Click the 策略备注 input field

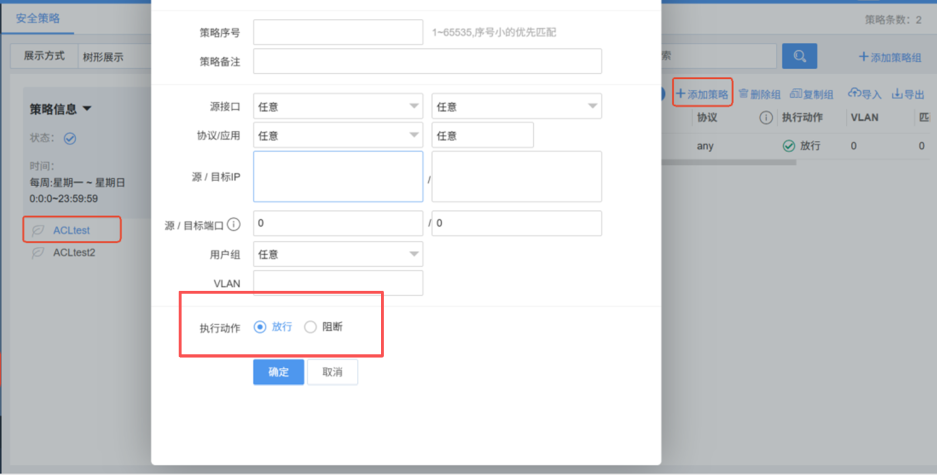(427, 61)
